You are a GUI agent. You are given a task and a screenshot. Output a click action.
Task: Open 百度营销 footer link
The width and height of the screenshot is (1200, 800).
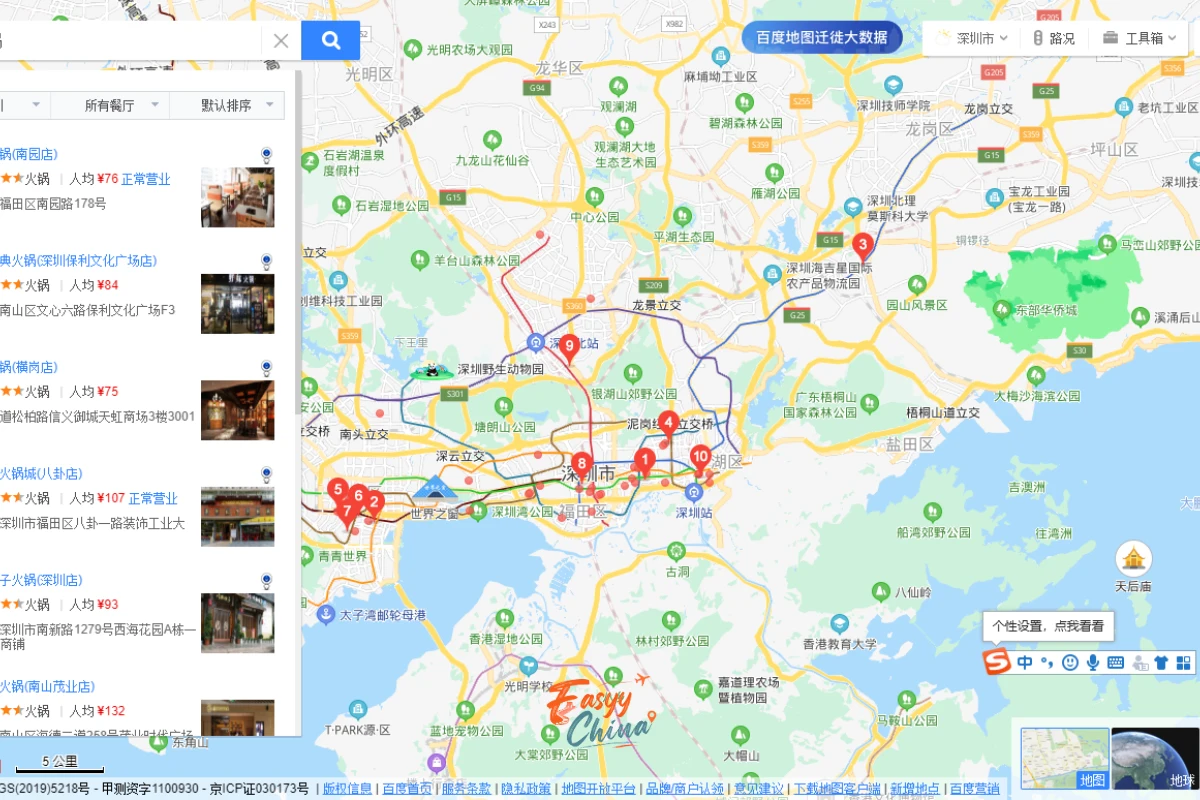click(975, 789)
